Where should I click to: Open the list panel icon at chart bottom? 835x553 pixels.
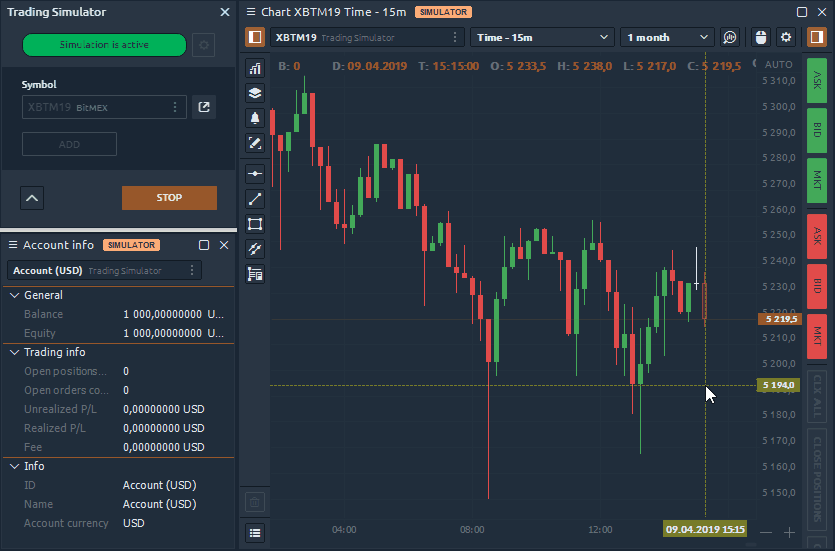coord(255,533)
